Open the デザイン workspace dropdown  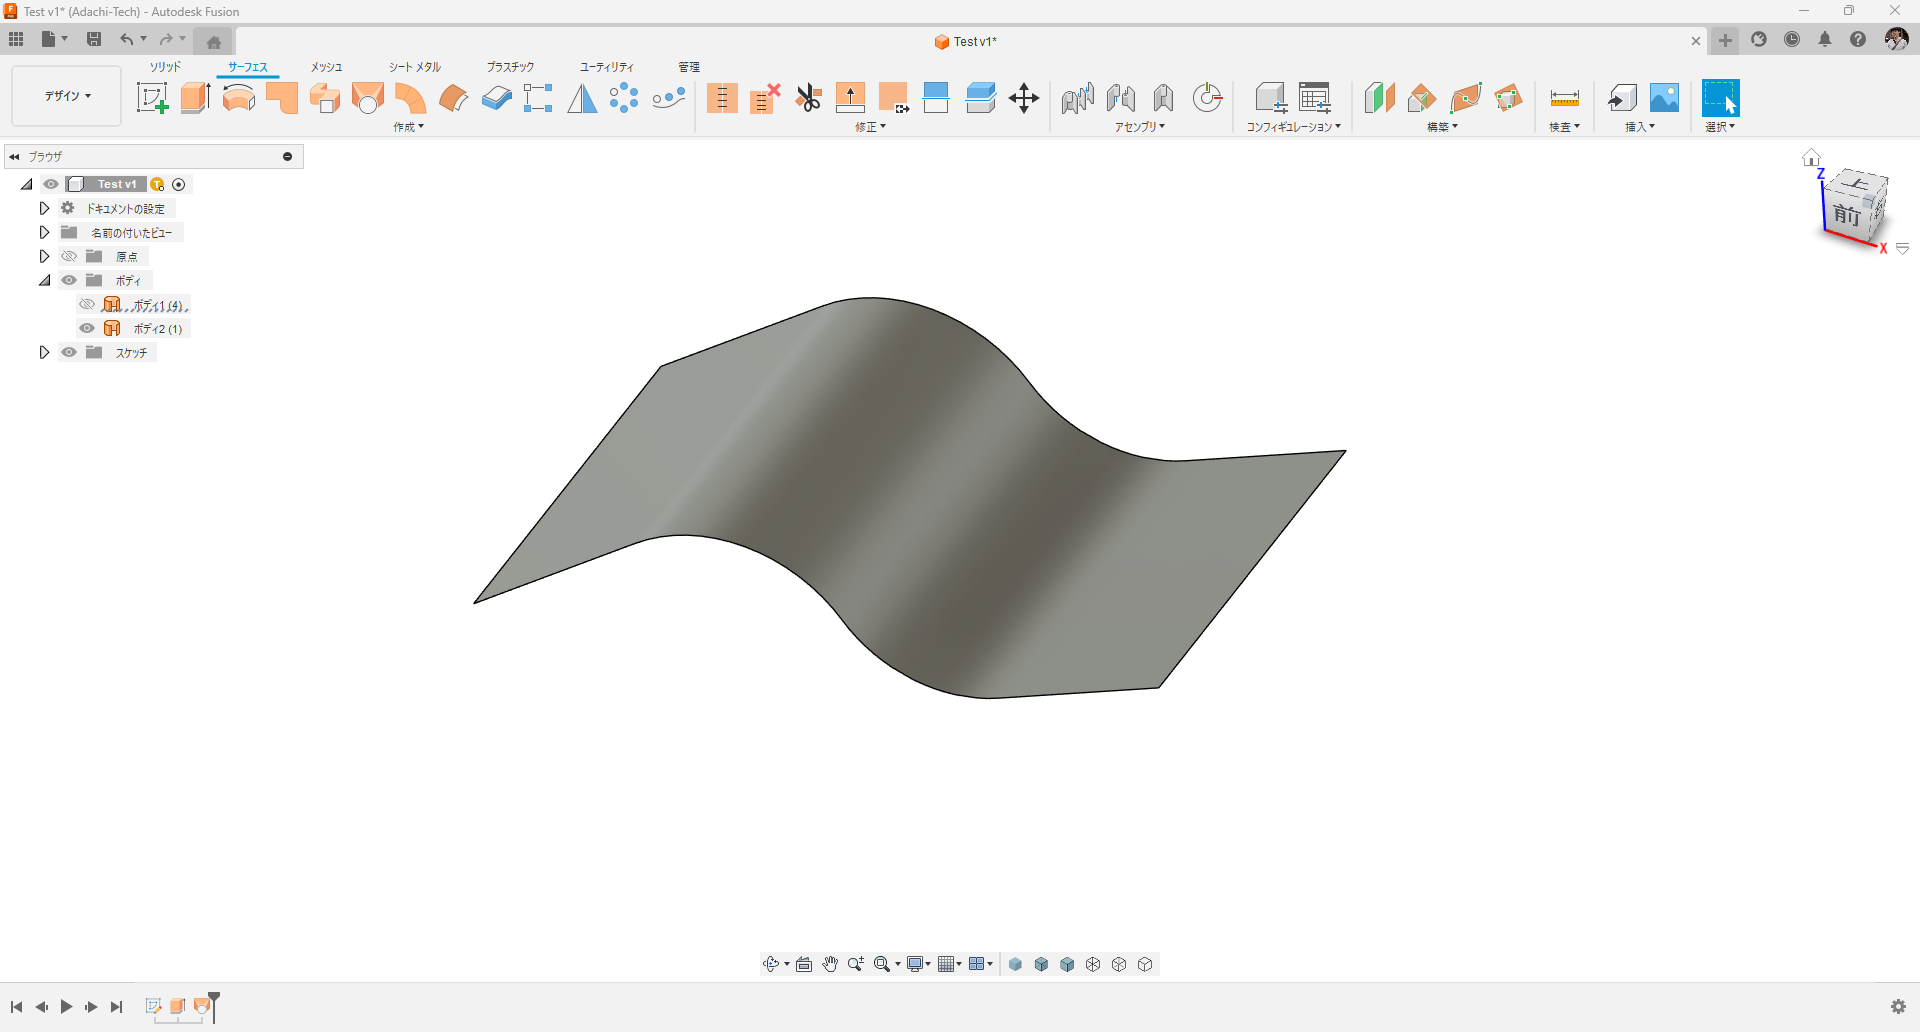click(x=67, y=96)
